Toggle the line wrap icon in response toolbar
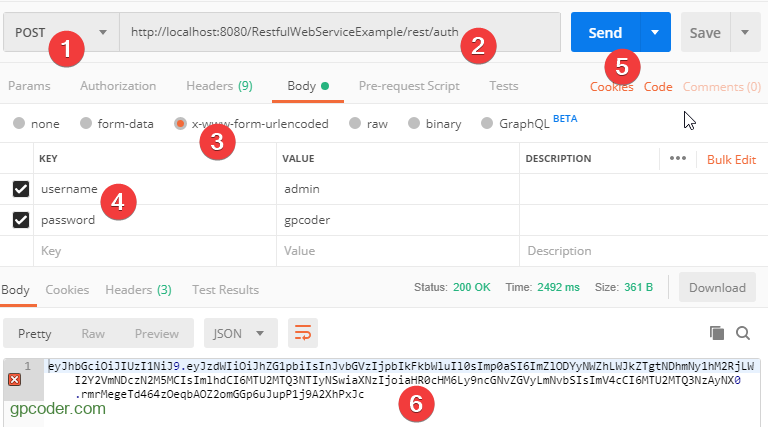This screenshot has height=427, width=768. coord(302,333)
